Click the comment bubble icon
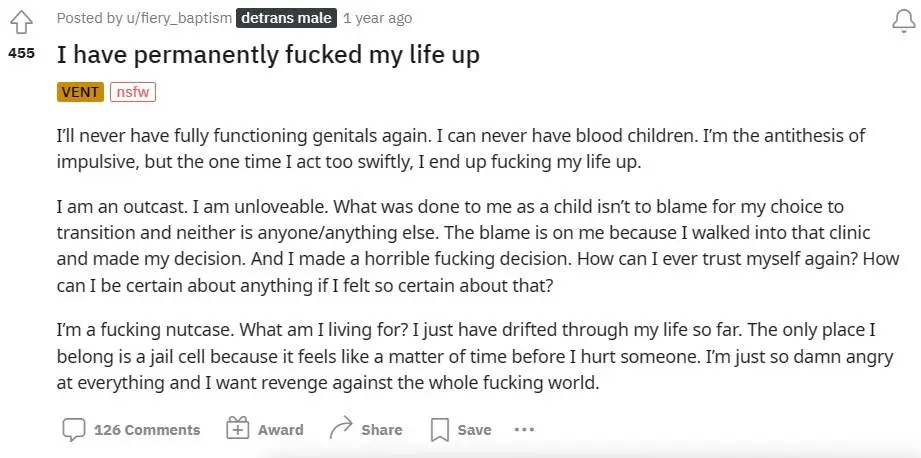This screenshot has width=921, height=458. click(74, 429)
